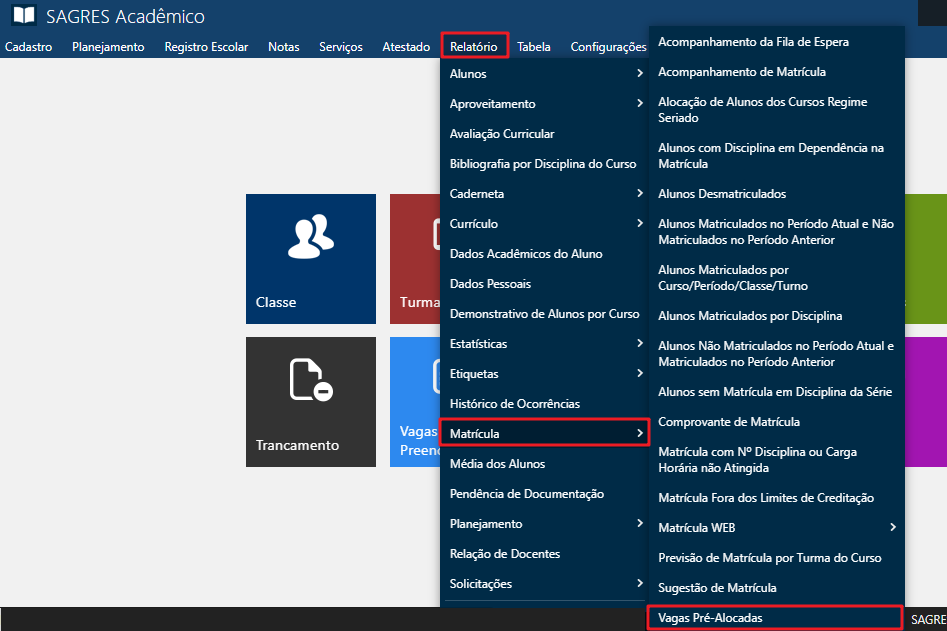Choose Alunos Matriculados no Período Atual e Não Matriculados
947x631 pixels.
[x=776, y=232]
